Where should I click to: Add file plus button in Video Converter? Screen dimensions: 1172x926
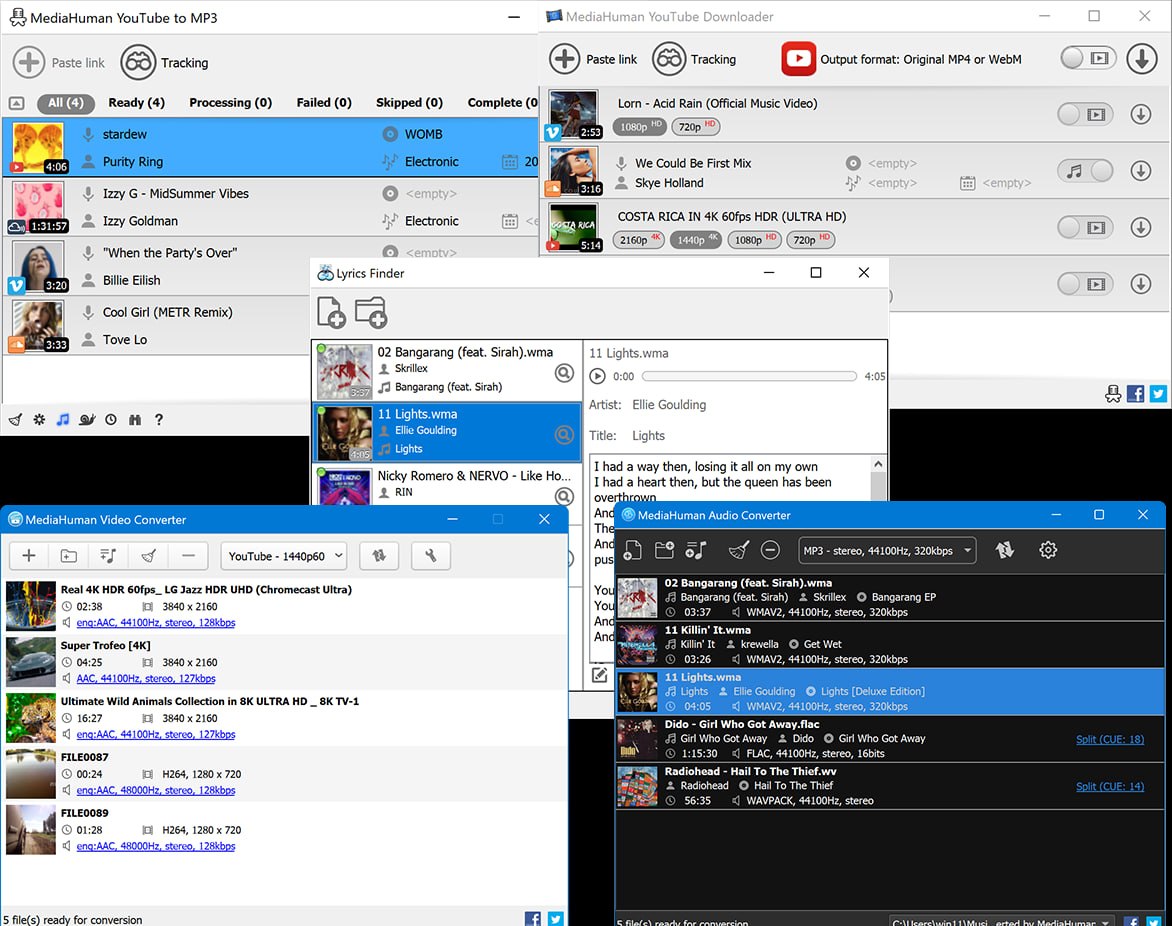(29, 555)
